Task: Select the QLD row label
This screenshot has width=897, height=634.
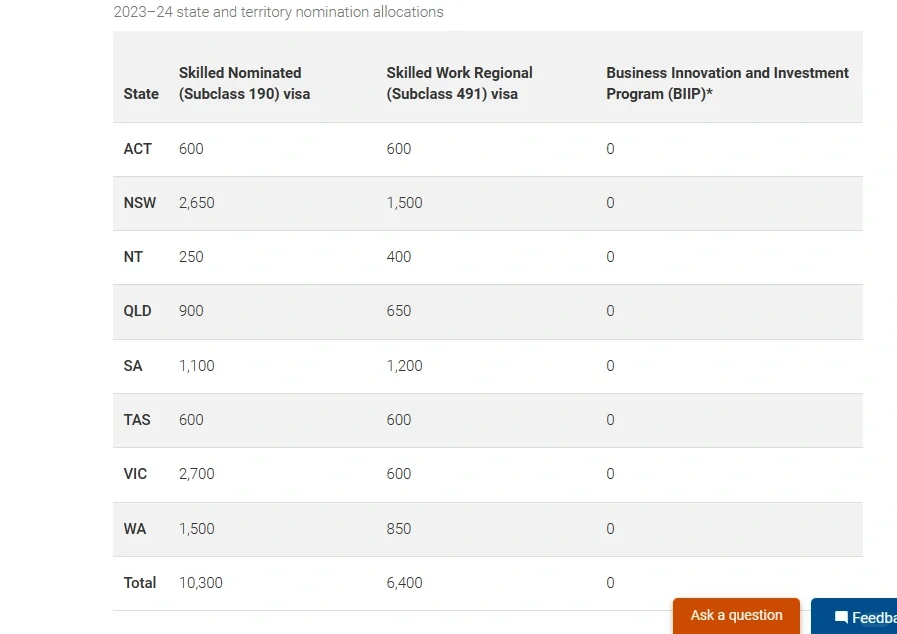Action: (137, 311)
